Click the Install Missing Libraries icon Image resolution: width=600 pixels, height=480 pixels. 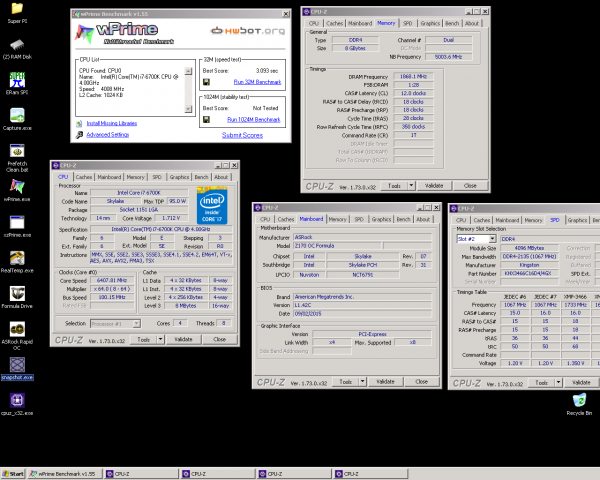tap(79, 123)
